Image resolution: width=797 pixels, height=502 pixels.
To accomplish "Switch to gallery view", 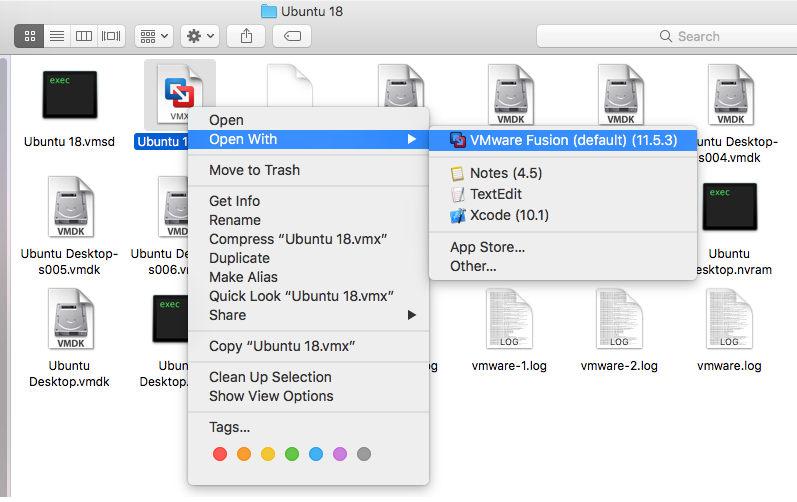I will click(x=111, y=36).
